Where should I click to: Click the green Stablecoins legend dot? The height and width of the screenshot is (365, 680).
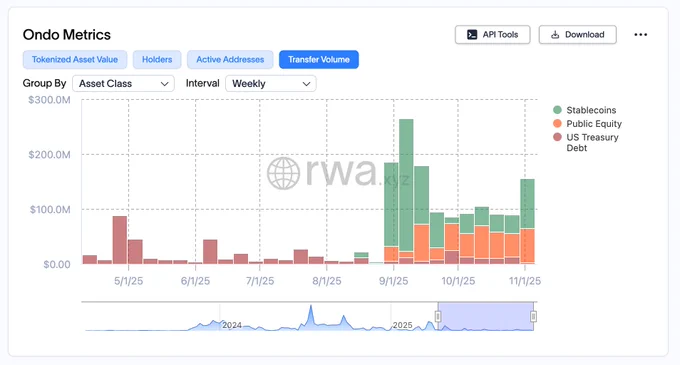(557, 110)
